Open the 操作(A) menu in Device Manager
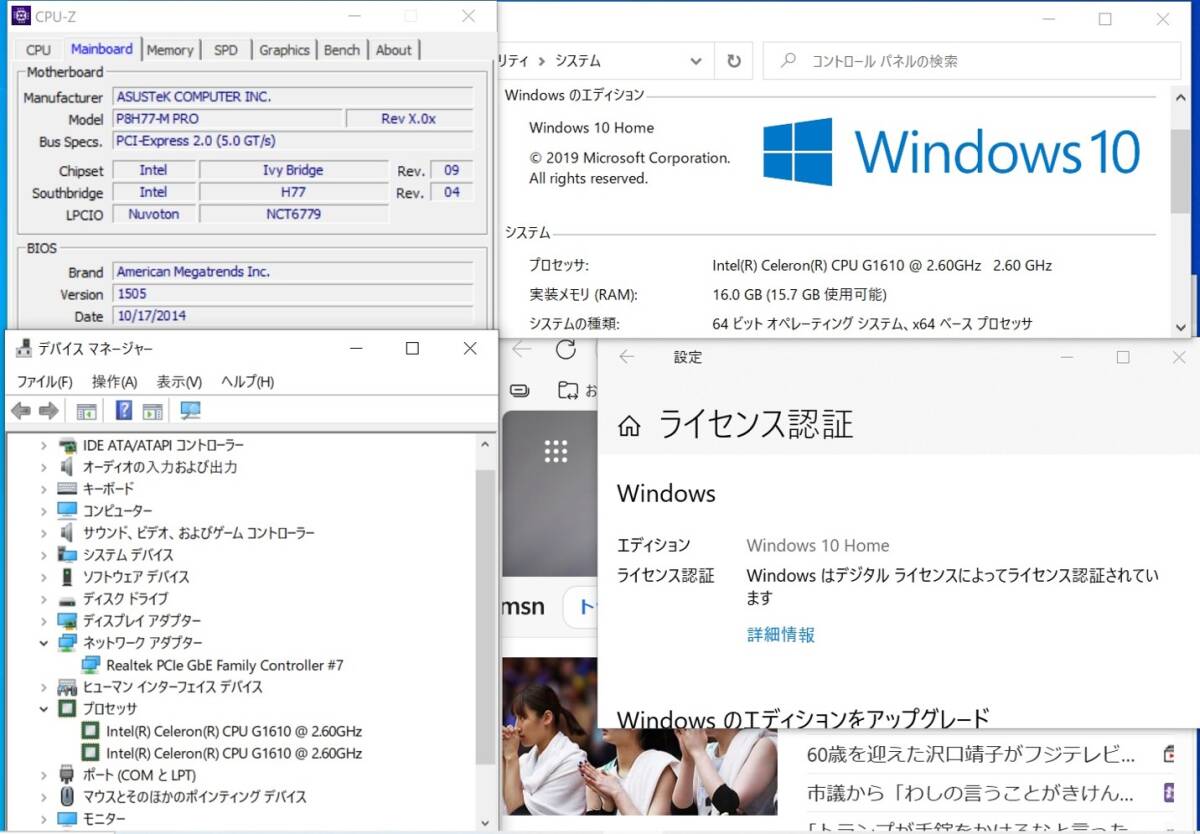The width and height of the screenshot is (1200, 834). [114, 382]
